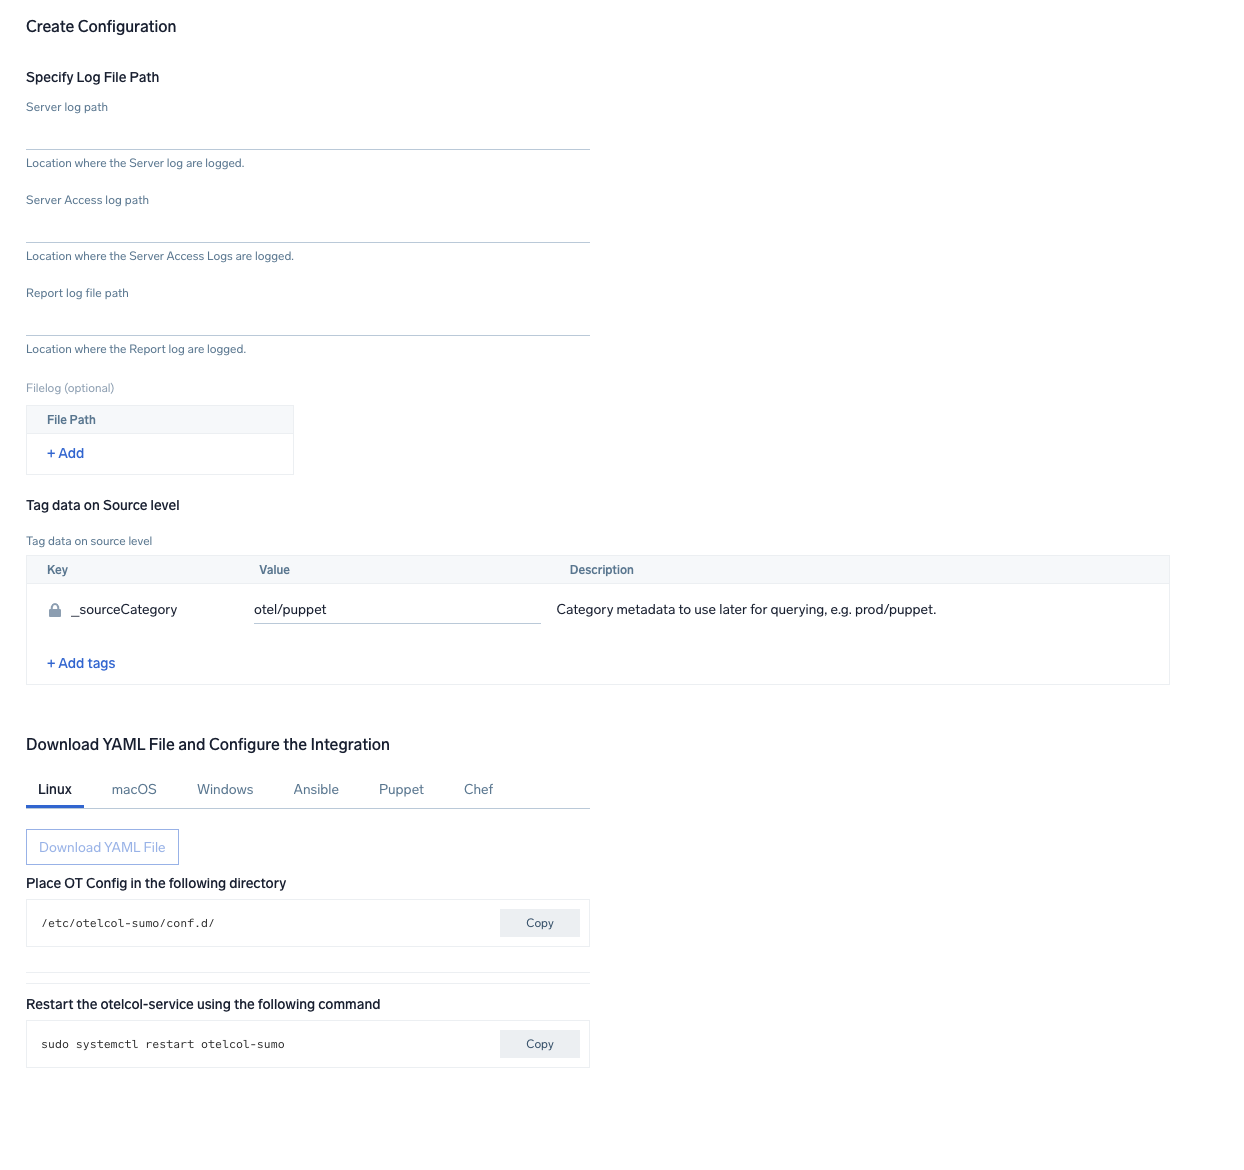Click the Create Configuration heading
This screenshot has height=1170, width=1244.
[x=101, y=27]
